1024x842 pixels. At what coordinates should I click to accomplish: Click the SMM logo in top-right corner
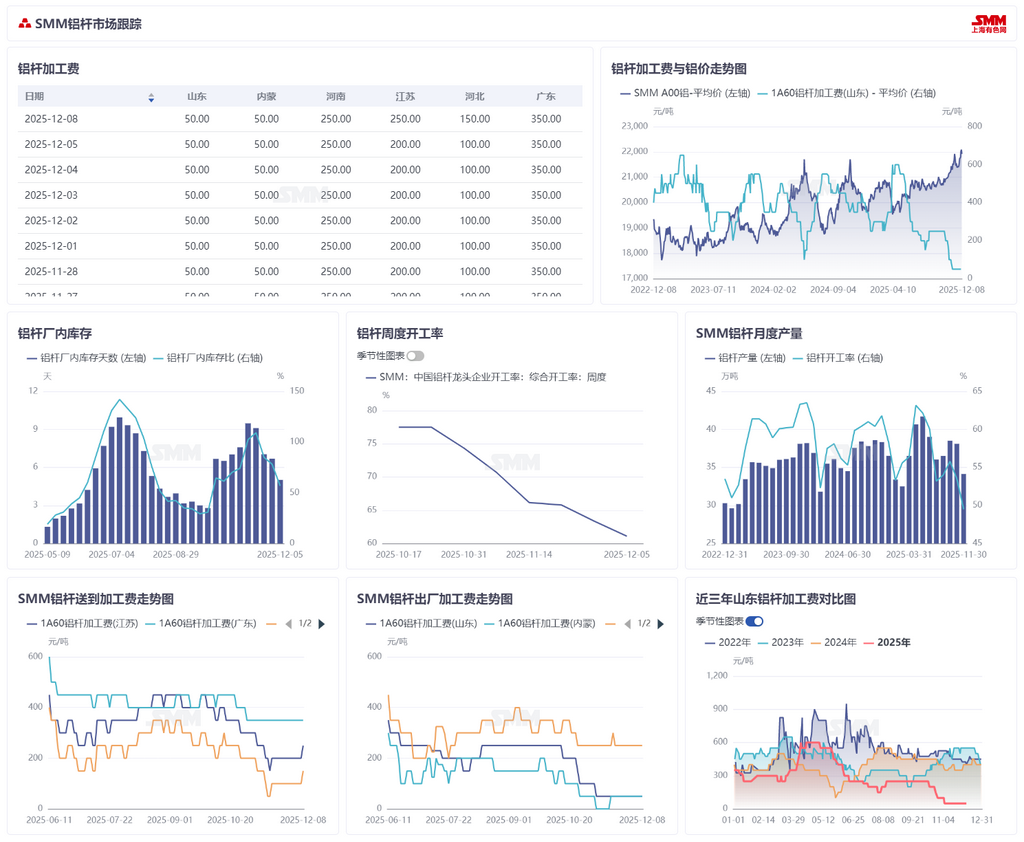[x=989, y=24]
